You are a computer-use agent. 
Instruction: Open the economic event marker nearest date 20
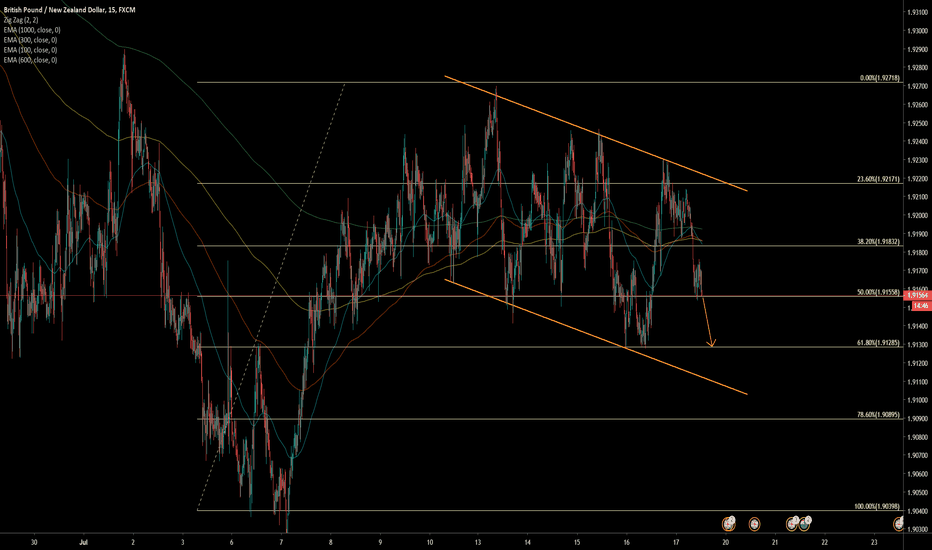(729, 524)
